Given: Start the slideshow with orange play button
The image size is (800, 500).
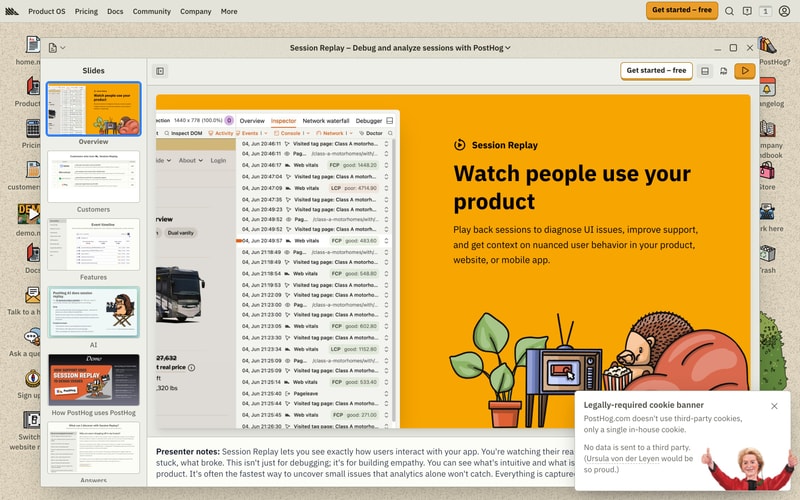Looking at the screenshot, I should [745, 71].
